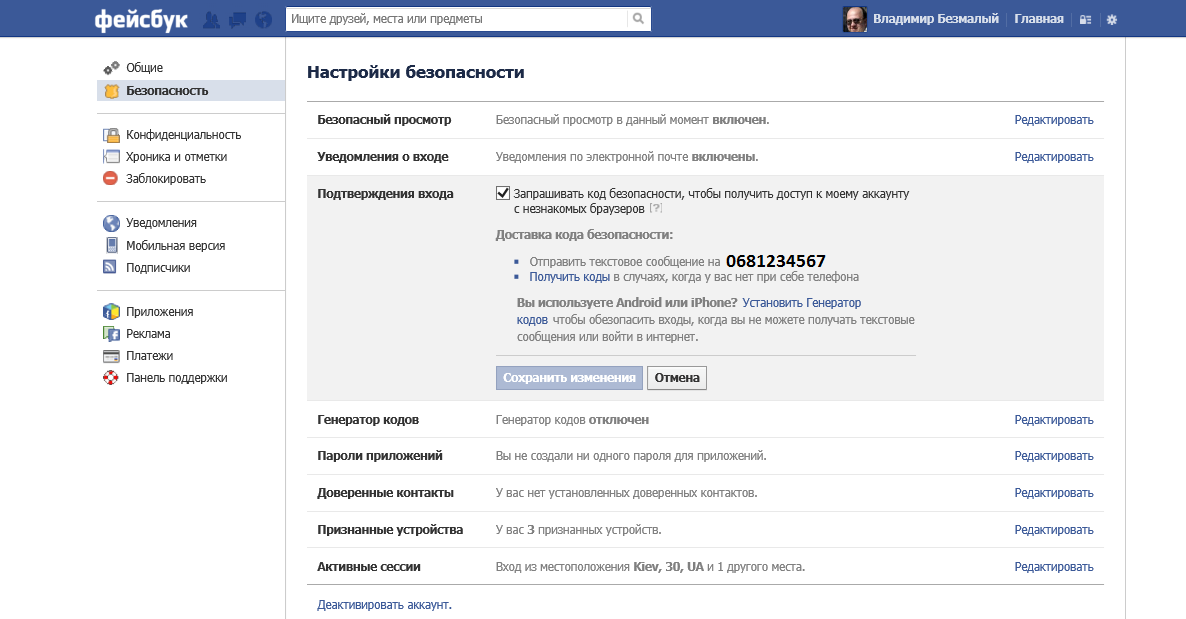Click the Реклама icon in sidebar
This screenshot has width=1186, height=619.
[111, 334]
